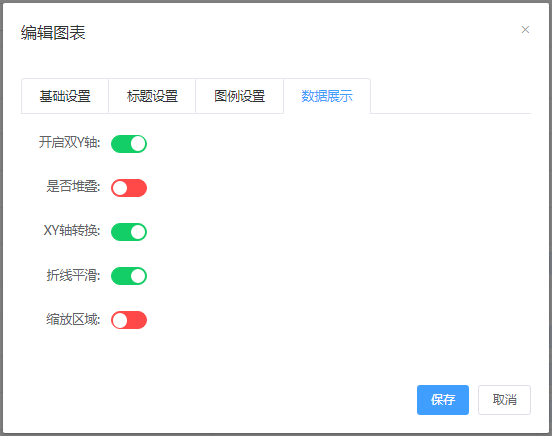Switch to the 基础设置 tab
The width and height of the screenshot is (552, 436).
(x=65, y=96)
